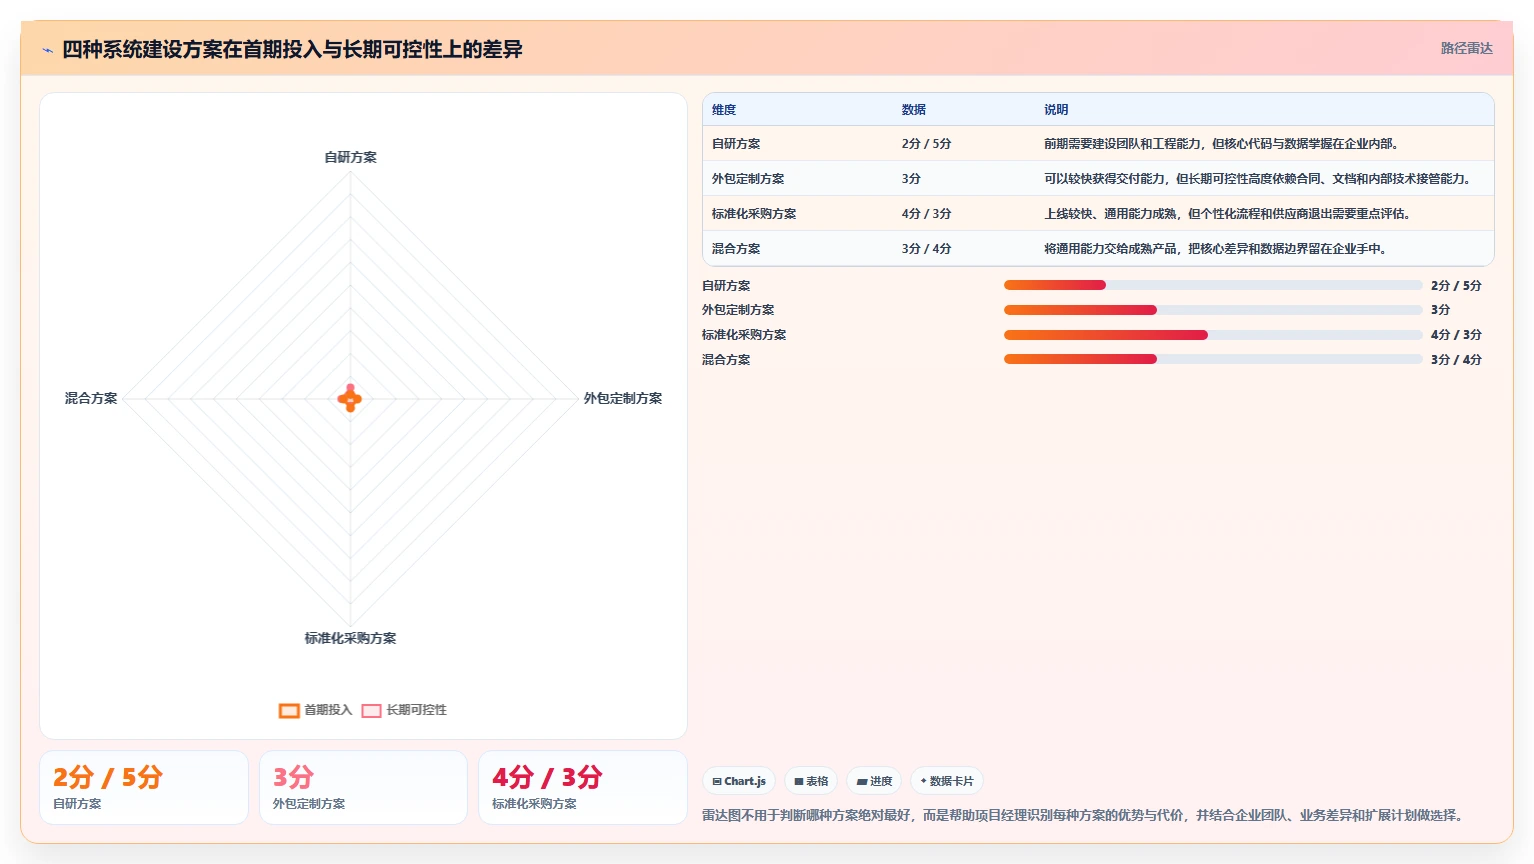Click the 2分 / 5分 table cell
The width and height of the screenshot is (1534, 864).
click(926, 144)
